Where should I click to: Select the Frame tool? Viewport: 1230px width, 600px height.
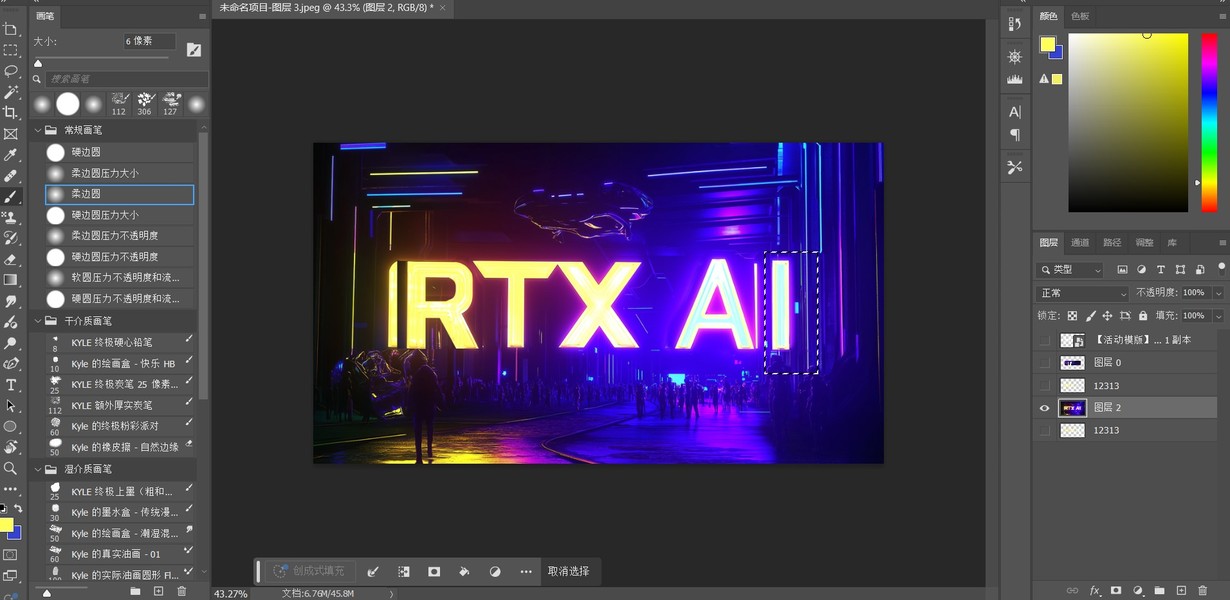pyautogui.click(x=10, y=134)
